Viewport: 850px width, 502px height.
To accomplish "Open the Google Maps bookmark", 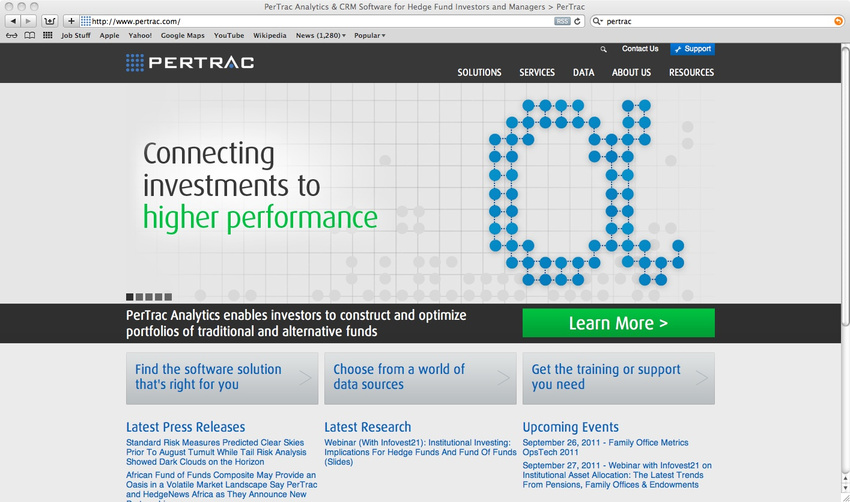I will (183, 35).
